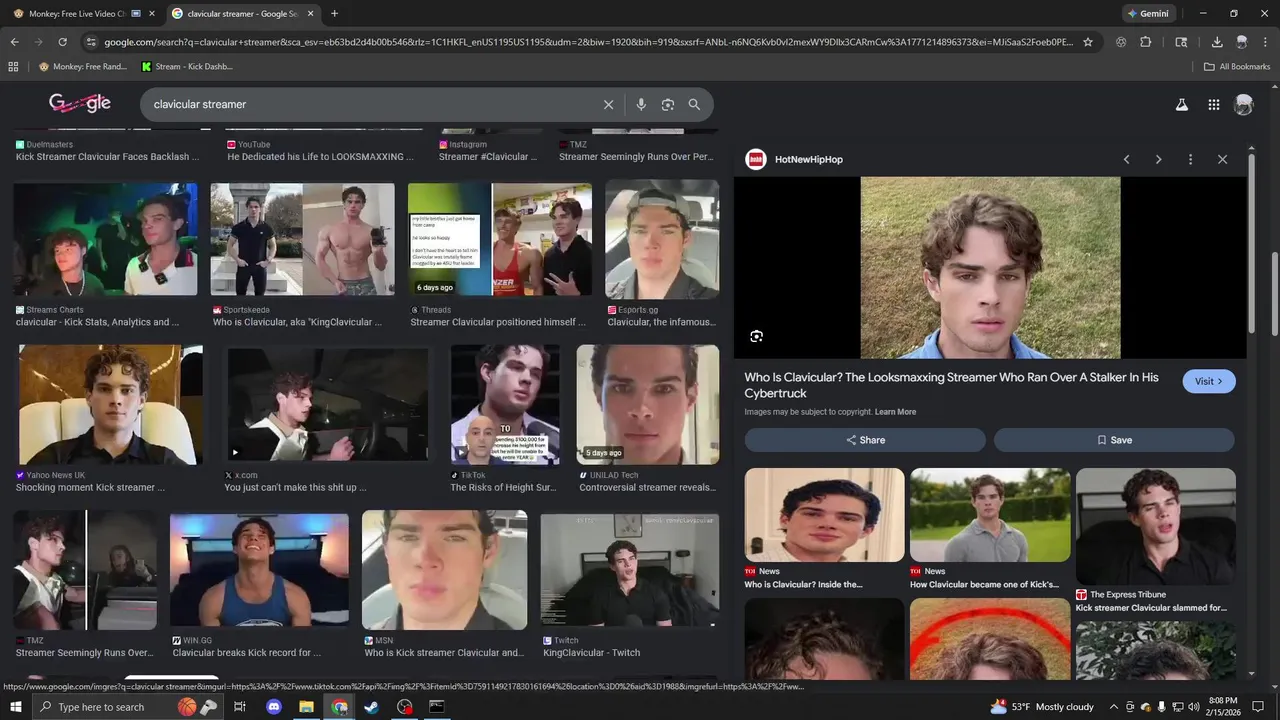Open Steam from the taskbar
The image size is (1280, 720).
click(371, 707)
